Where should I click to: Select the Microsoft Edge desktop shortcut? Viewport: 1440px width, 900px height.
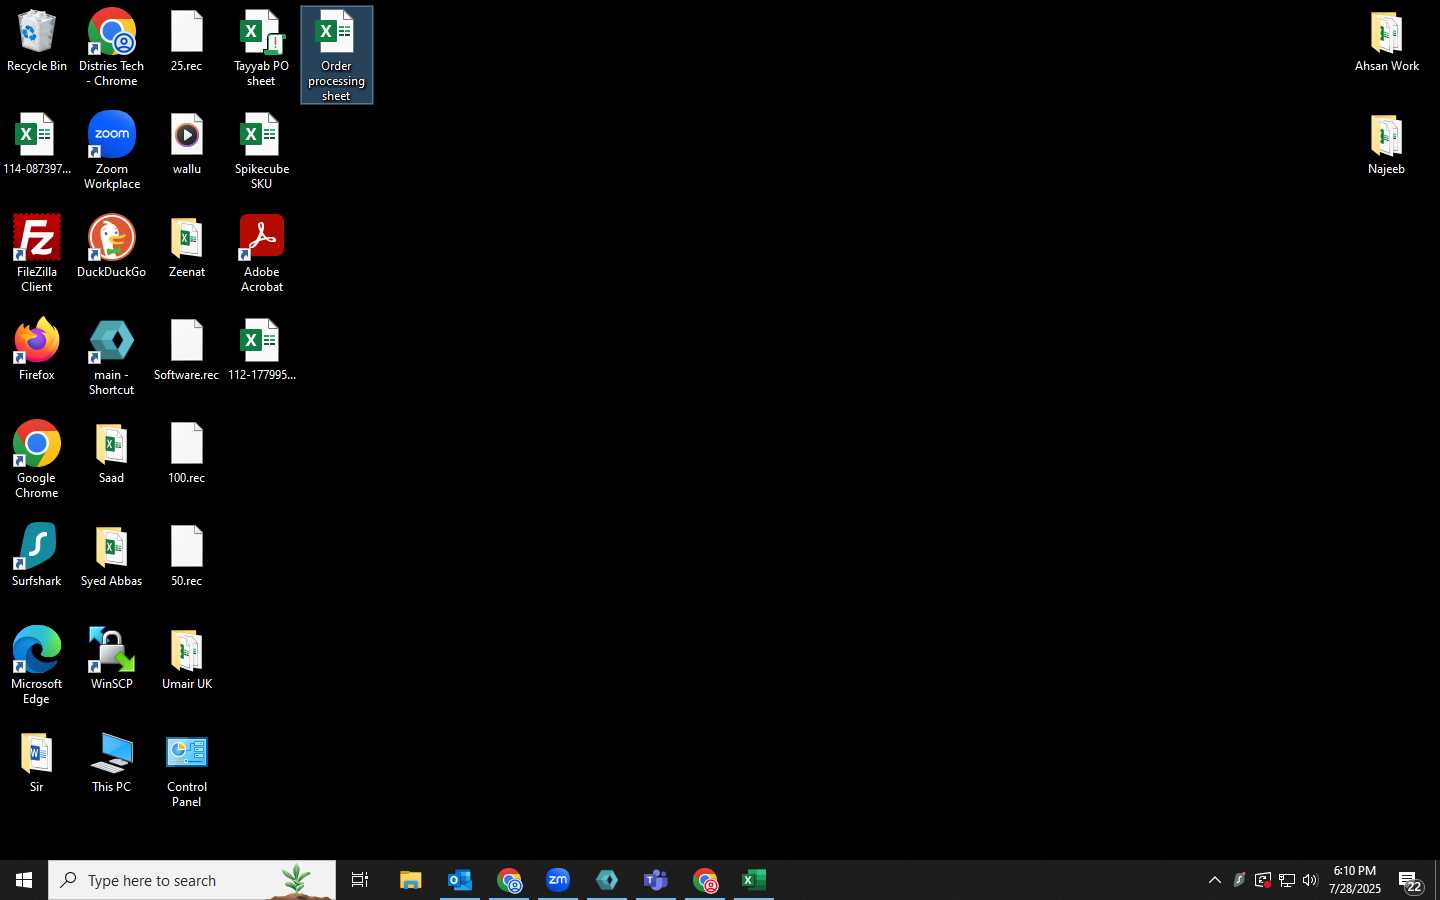[37, 666]
